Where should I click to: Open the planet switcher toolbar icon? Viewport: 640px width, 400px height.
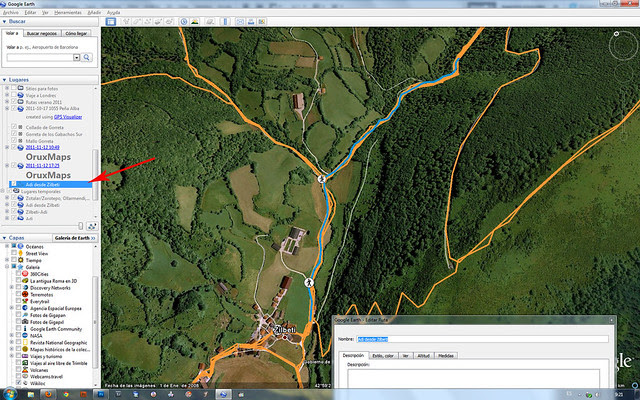tap(210, 22)
